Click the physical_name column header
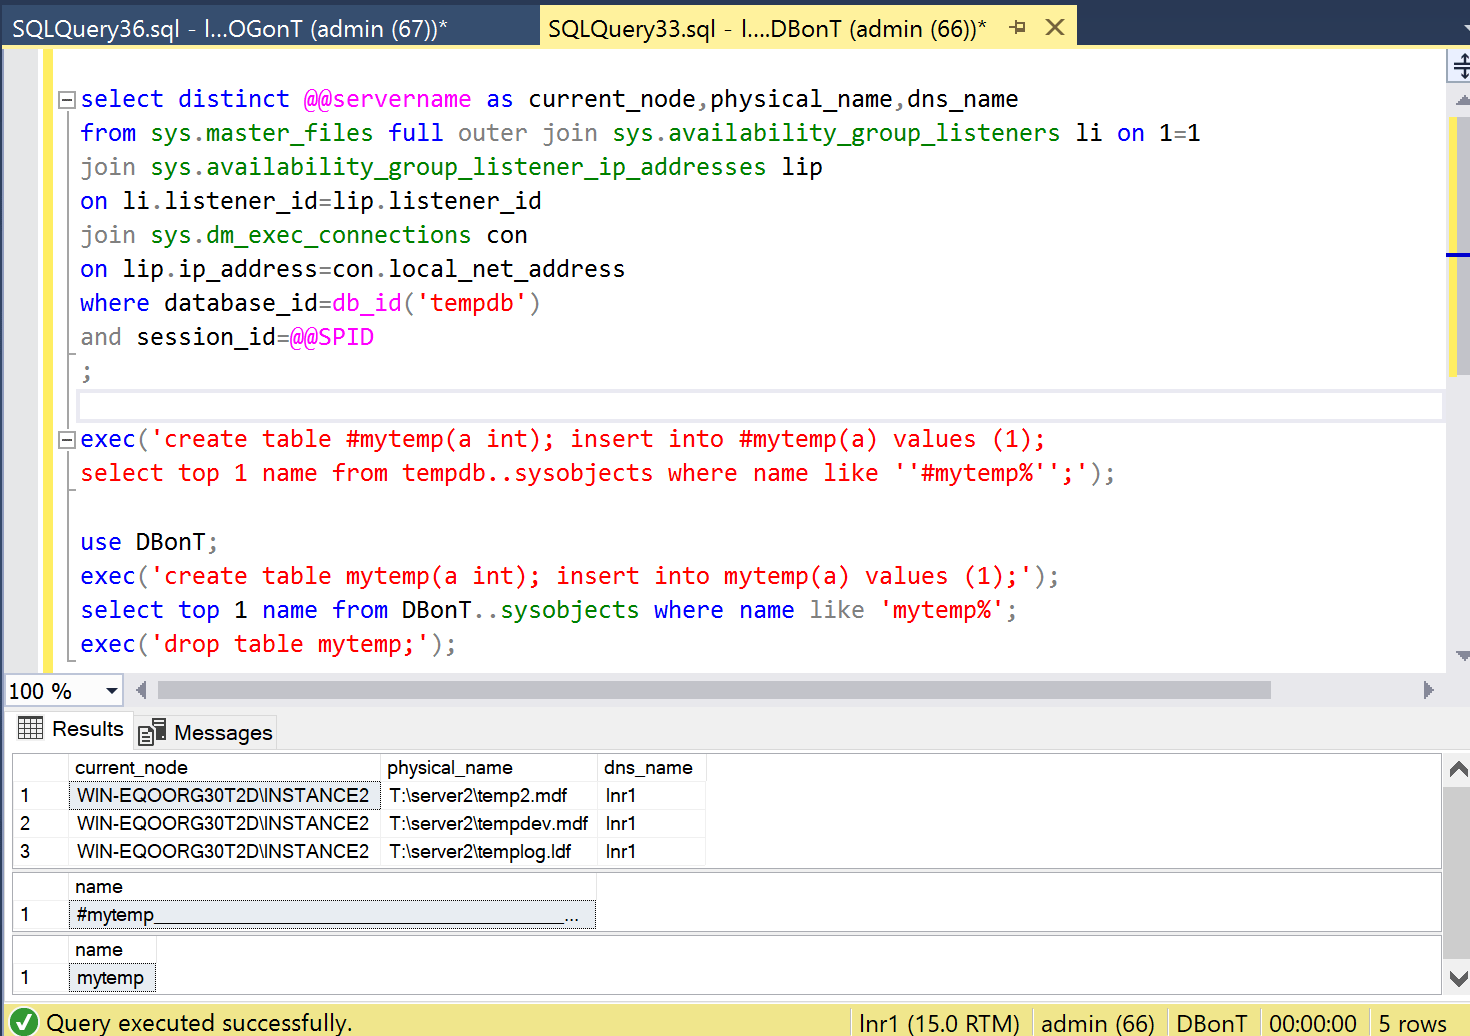 tap(450, 767)
